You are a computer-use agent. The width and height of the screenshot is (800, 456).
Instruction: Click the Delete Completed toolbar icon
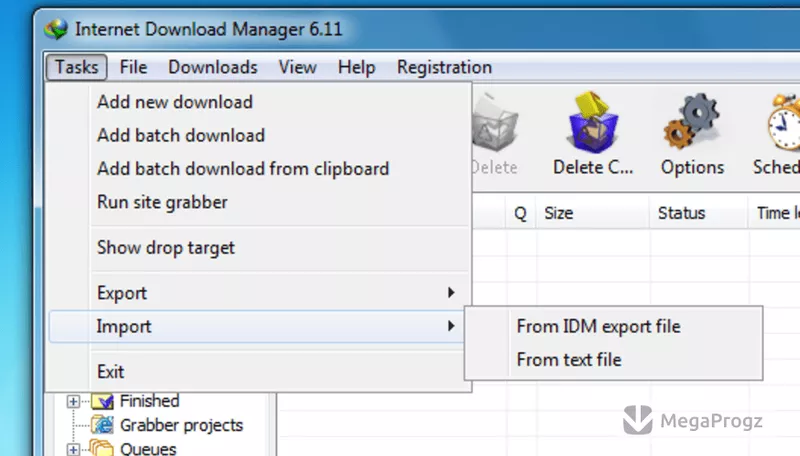592,123
